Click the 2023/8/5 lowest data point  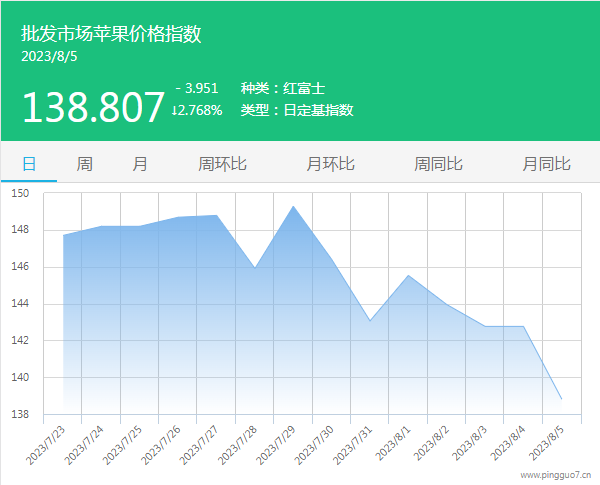point(561,399)
